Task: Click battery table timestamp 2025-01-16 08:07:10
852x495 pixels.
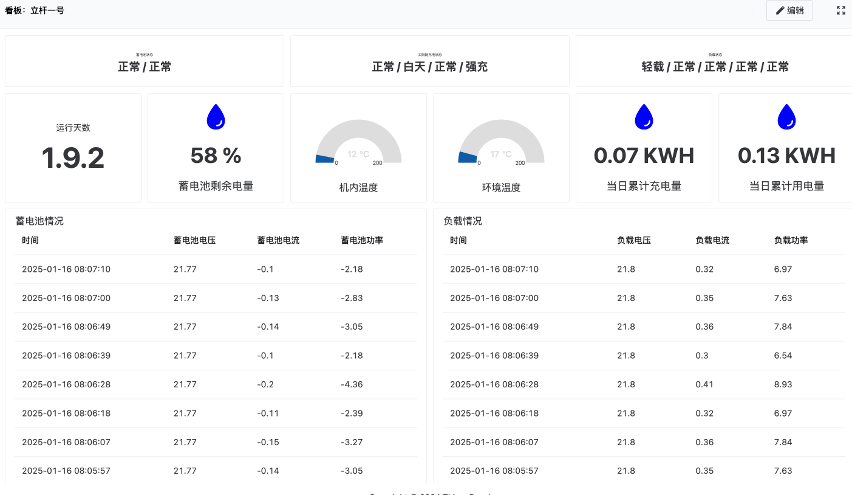Action: (66, 269)
